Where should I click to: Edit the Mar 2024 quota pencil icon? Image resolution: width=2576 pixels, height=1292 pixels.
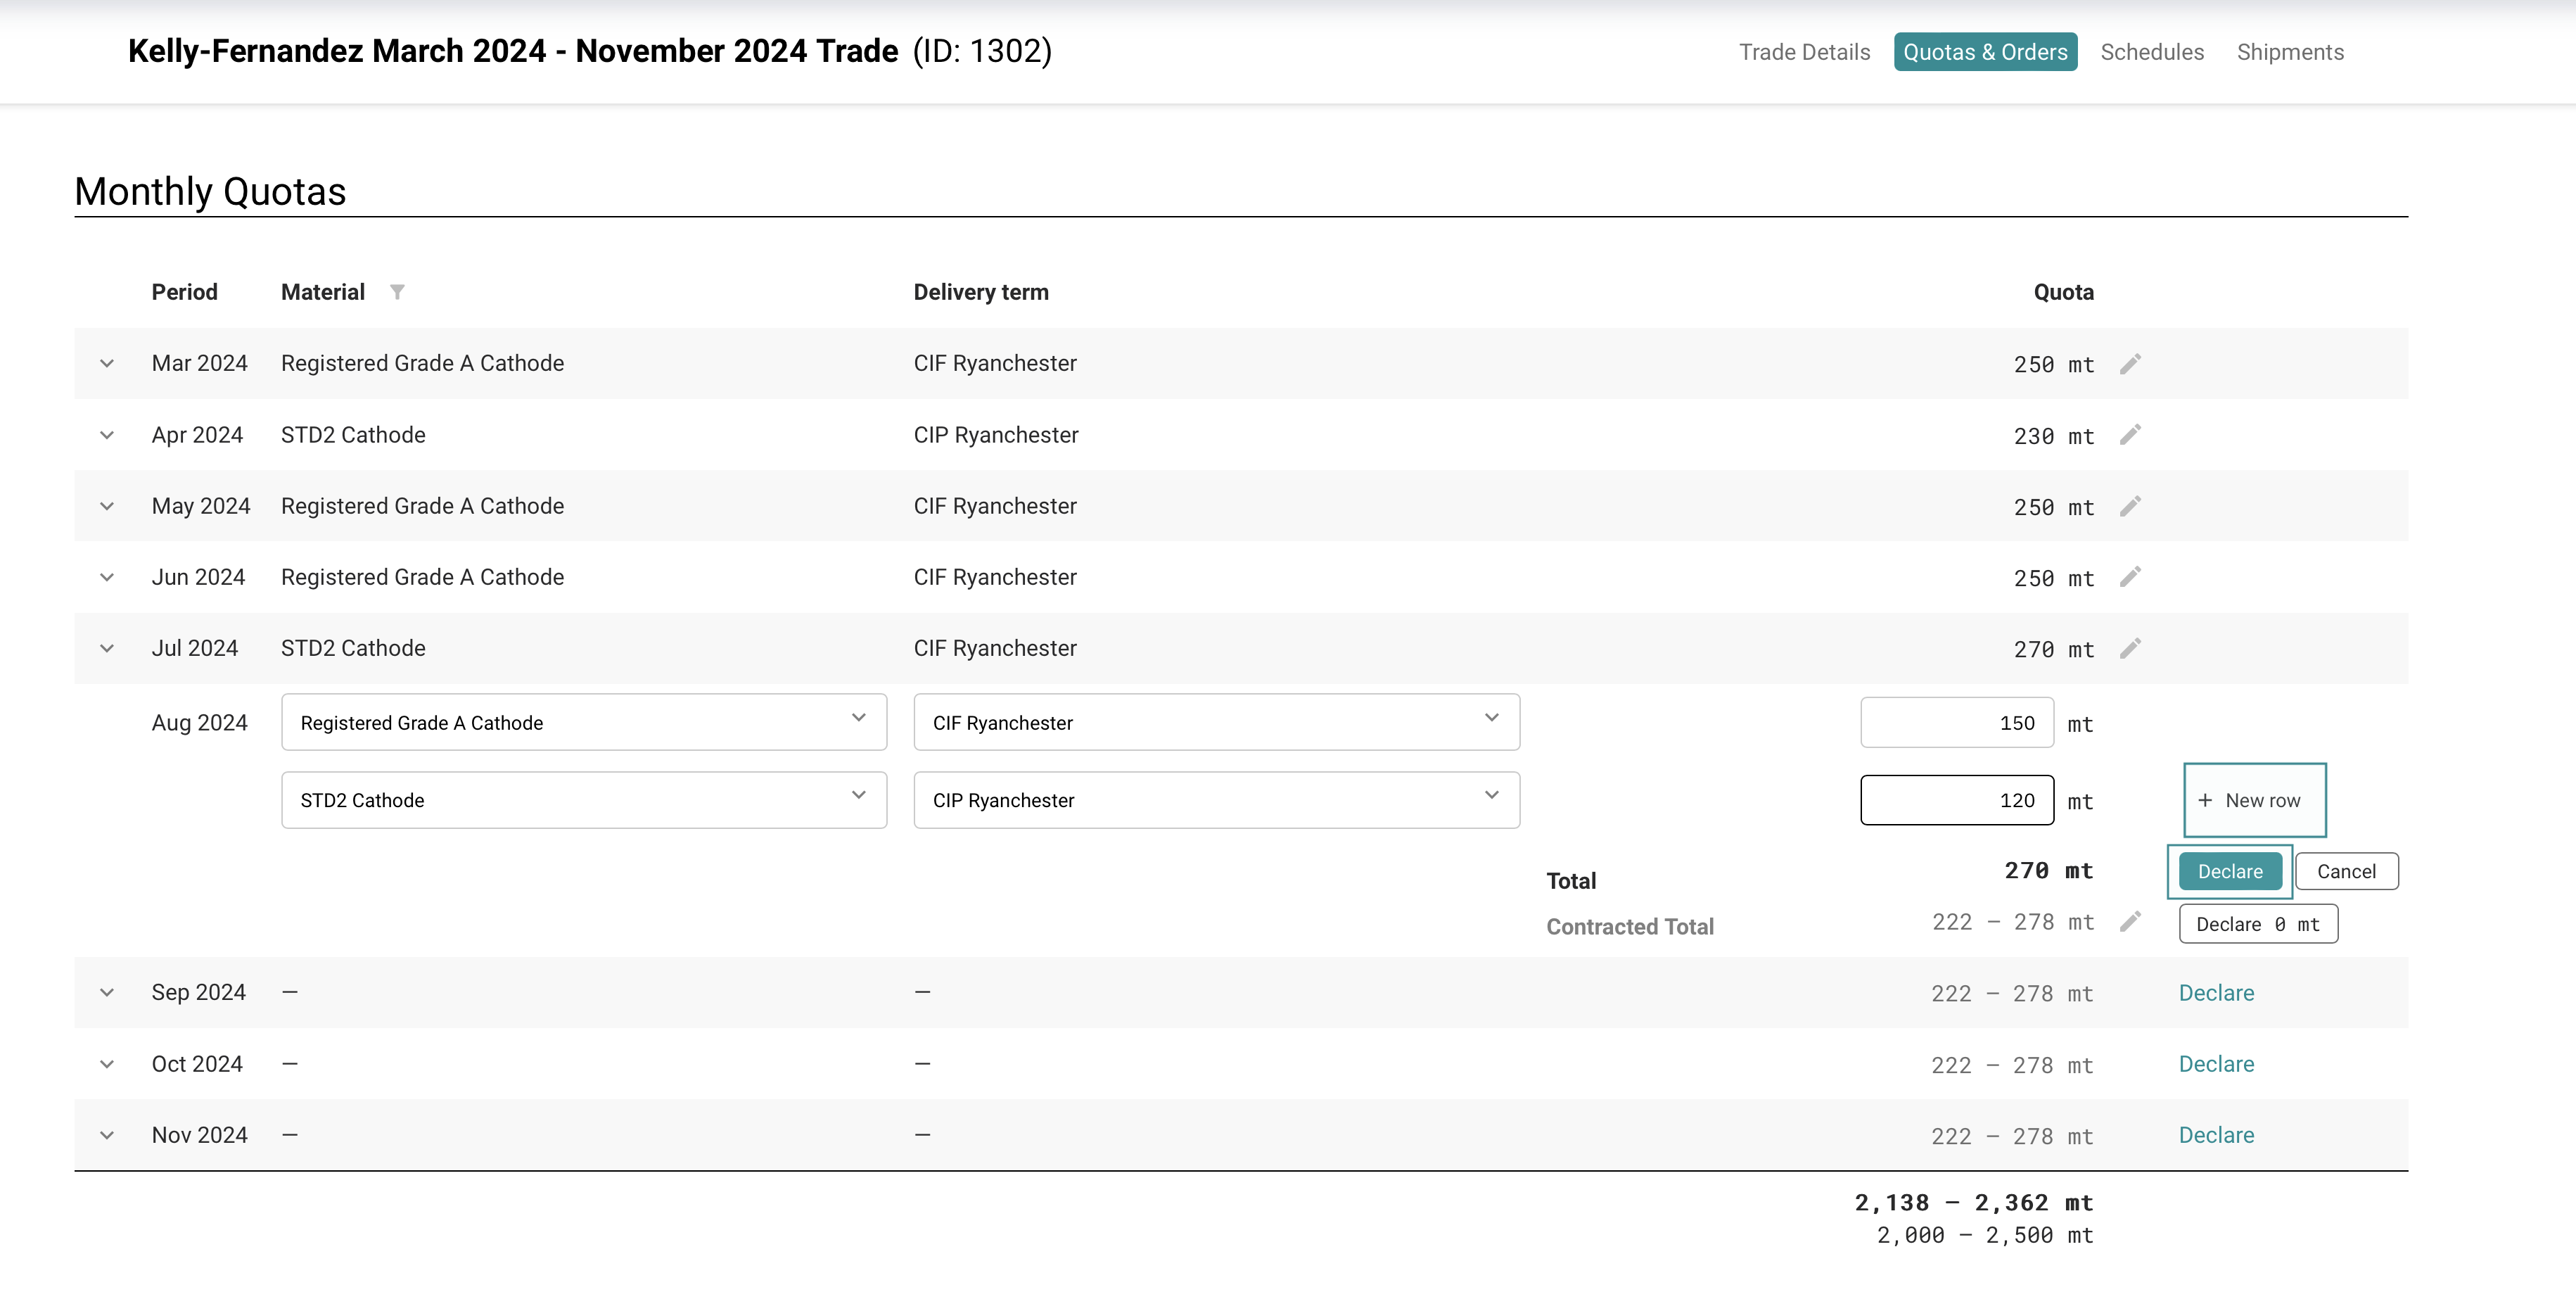[x=2130, y=363]
